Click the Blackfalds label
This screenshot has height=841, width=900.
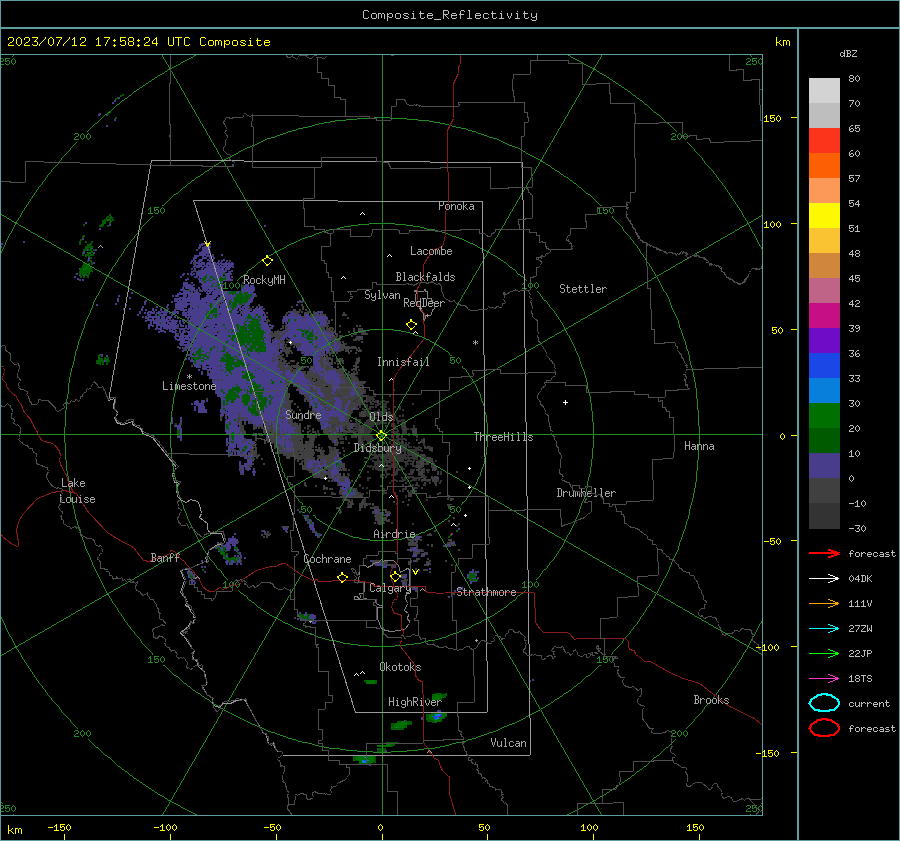(x=425, y=277)
